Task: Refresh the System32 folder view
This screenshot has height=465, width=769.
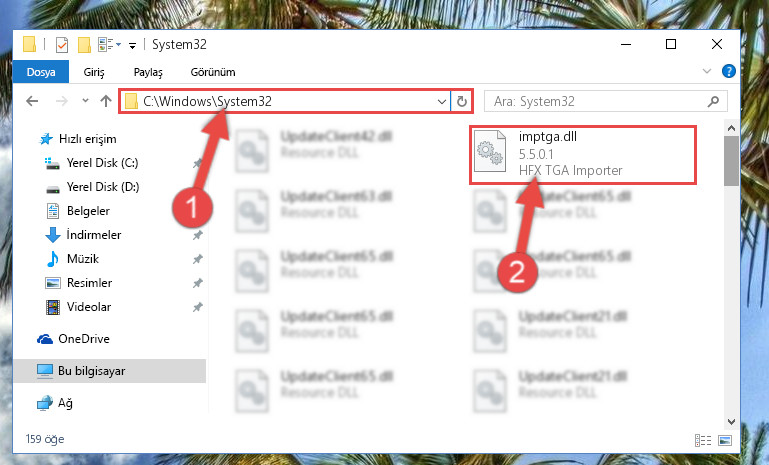Action: point(461,102)
